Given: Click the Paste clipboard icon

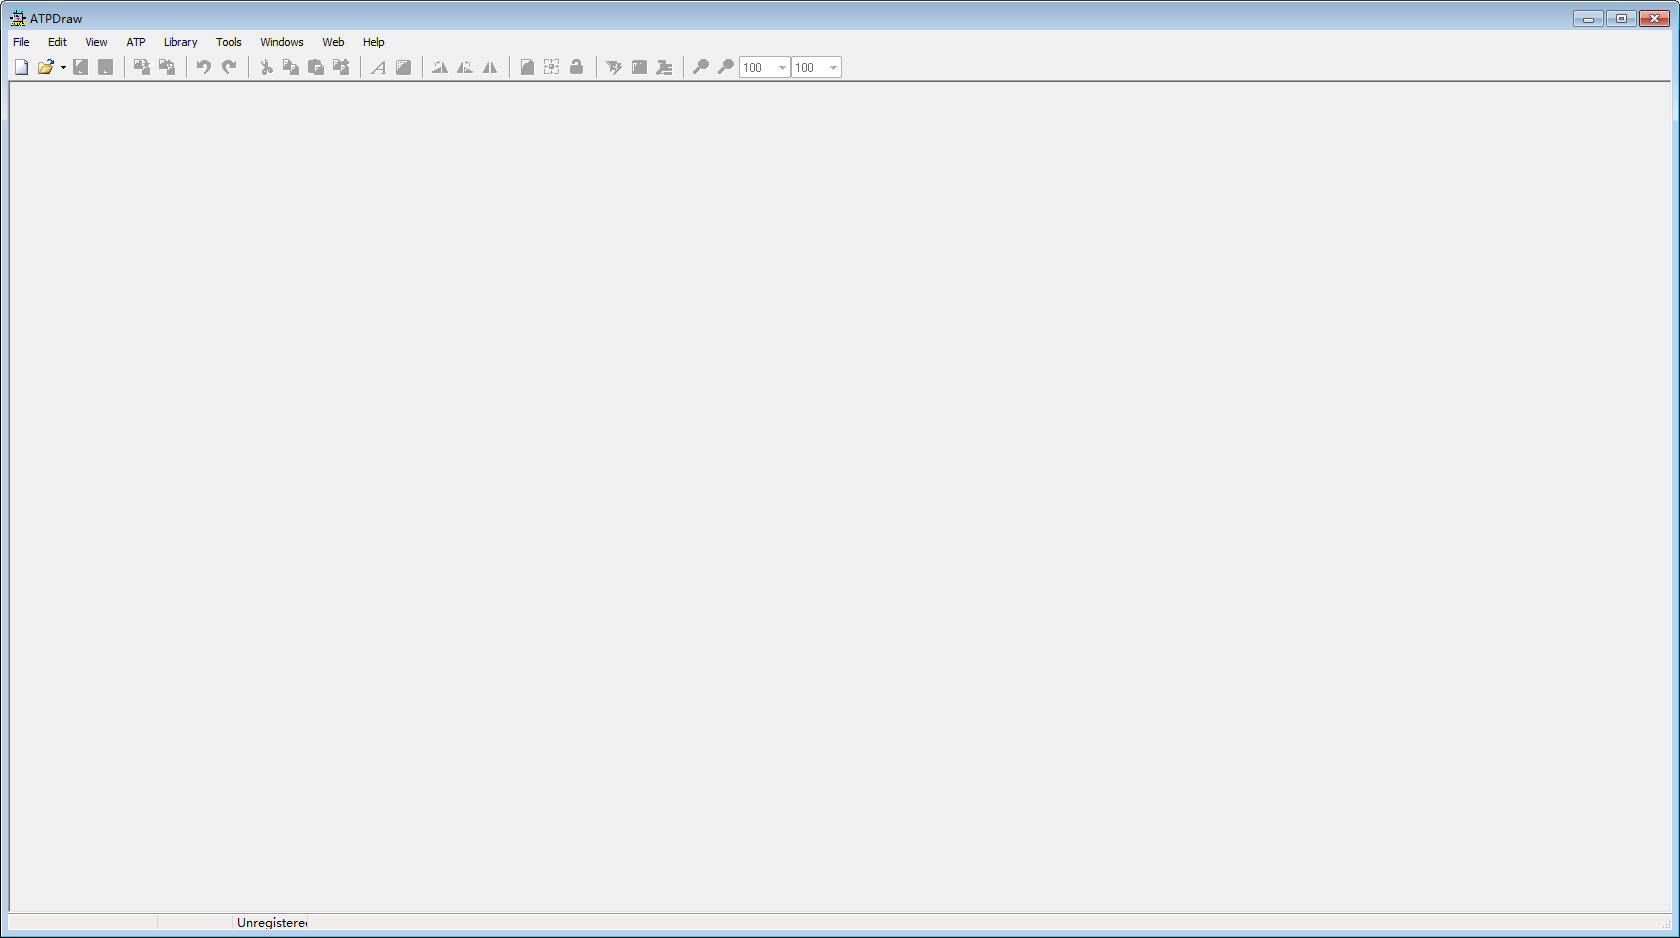Looking at the screenshot, I should click(316, 67).
